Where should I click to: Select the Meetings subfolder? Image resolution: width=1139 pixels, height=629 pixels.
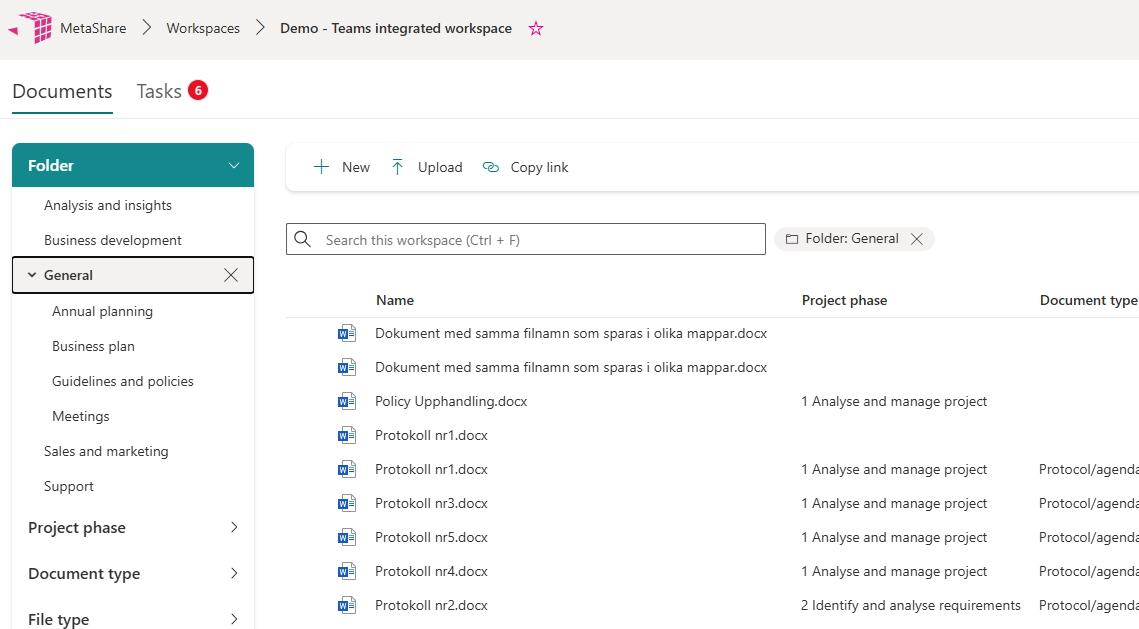(81, 416)
